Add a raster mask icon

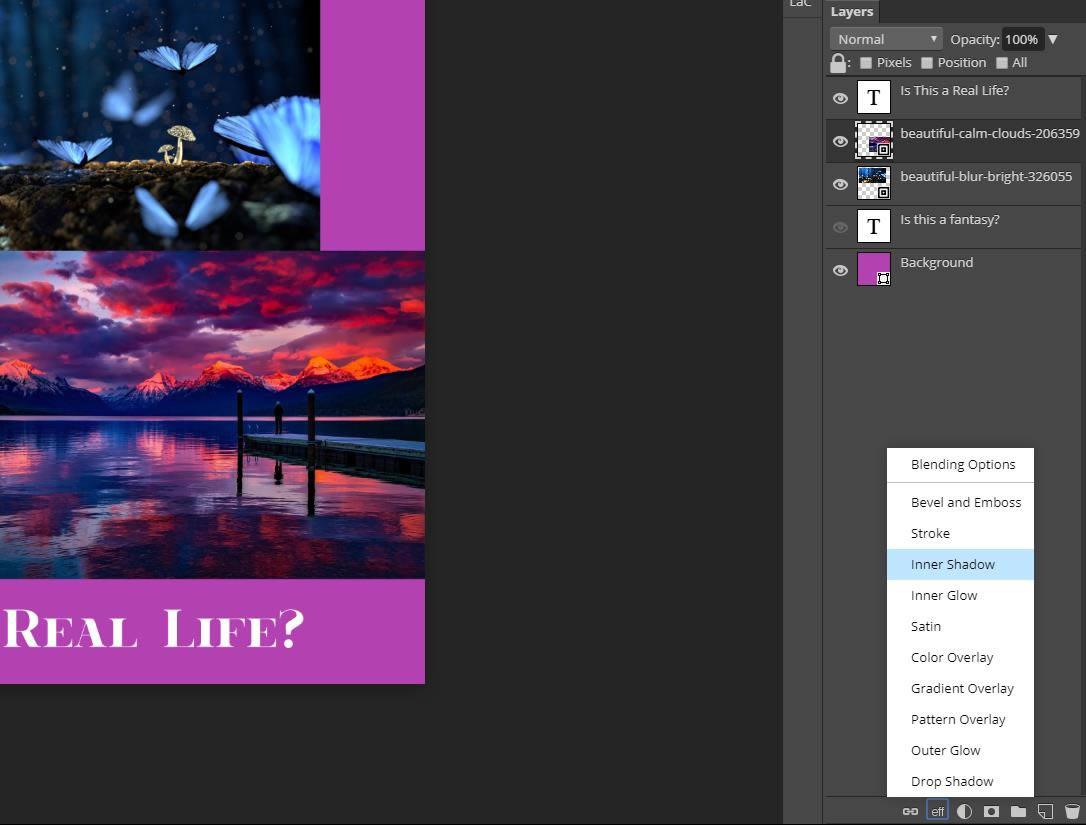tap(991, 811)
